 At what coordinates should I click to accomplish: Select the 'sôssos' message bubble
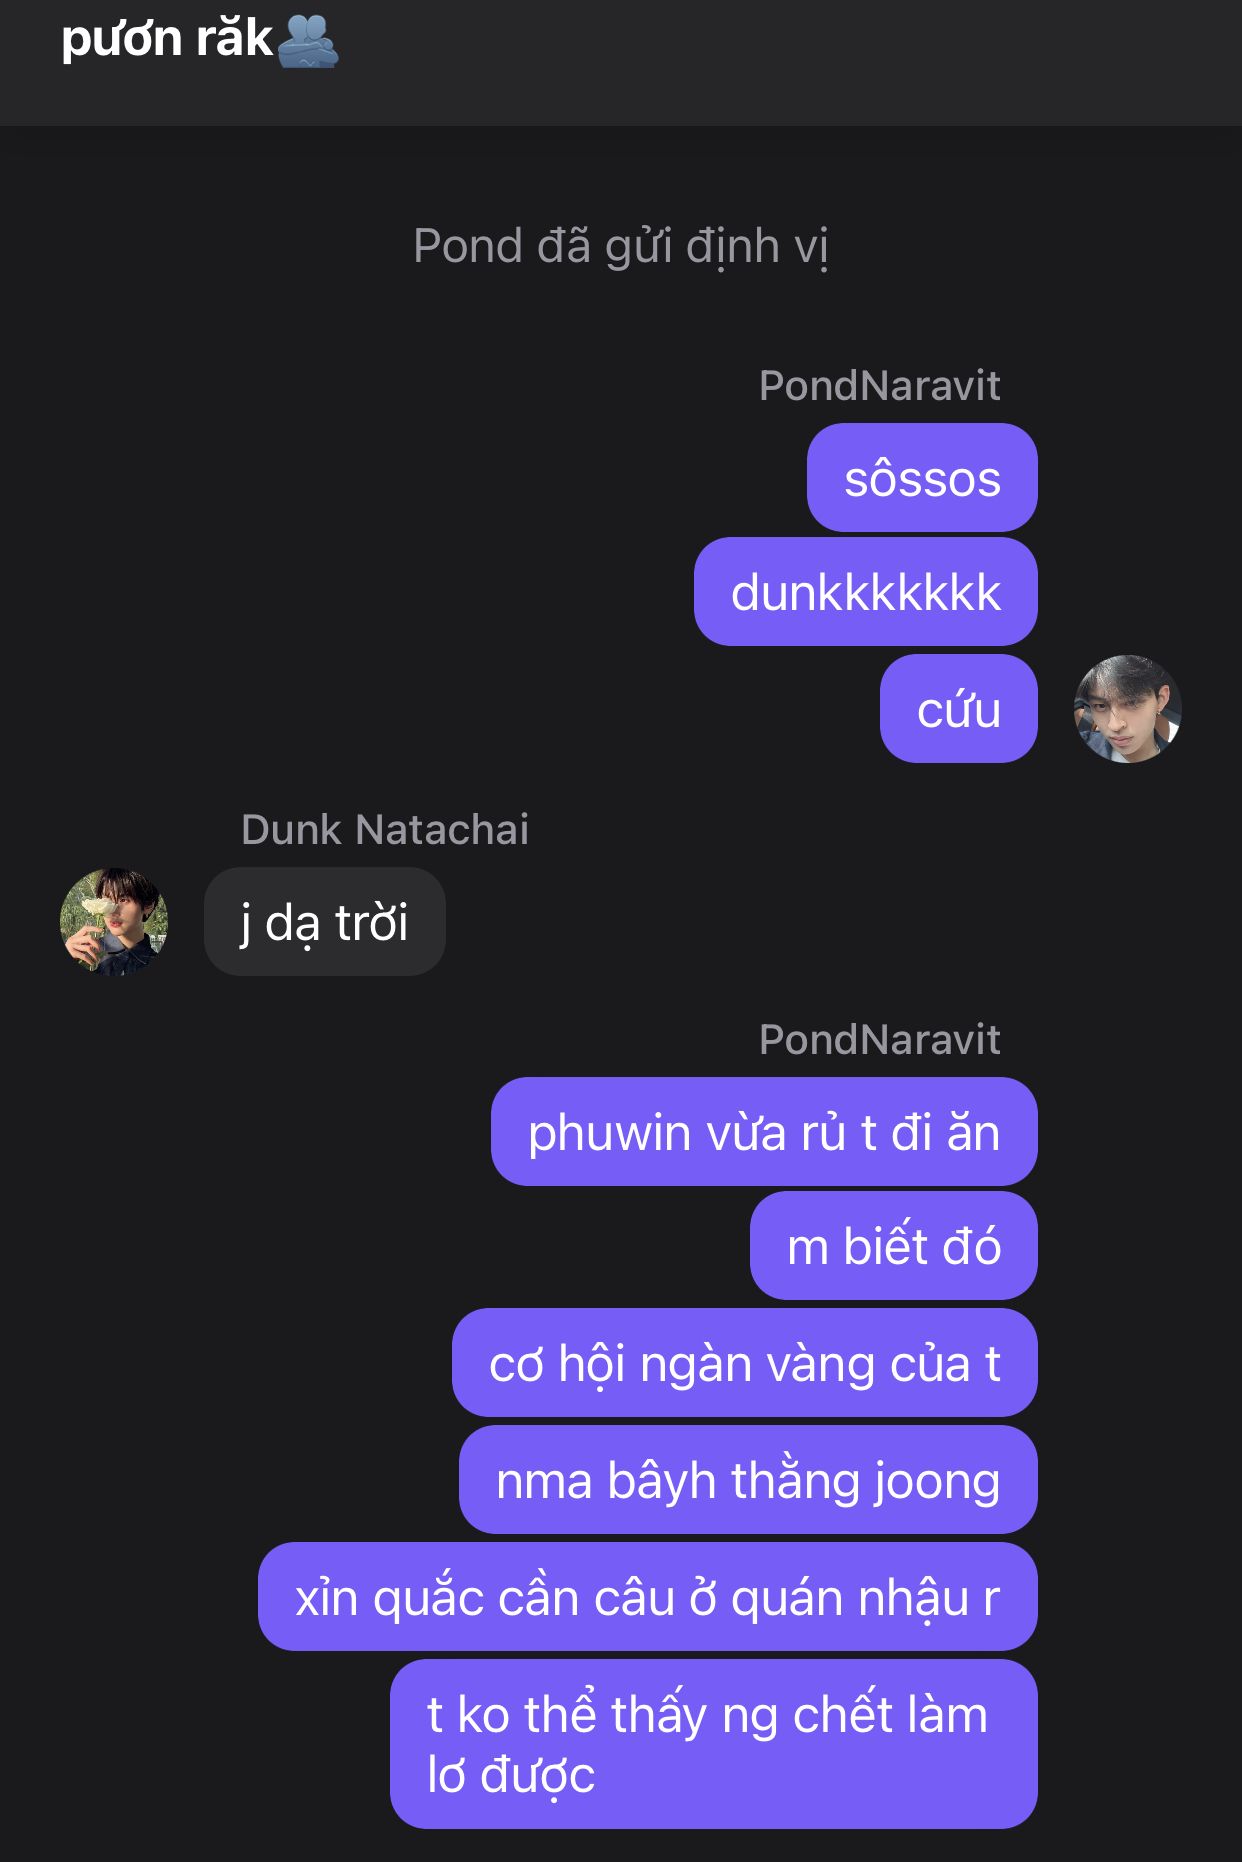[x=922, y=478]
